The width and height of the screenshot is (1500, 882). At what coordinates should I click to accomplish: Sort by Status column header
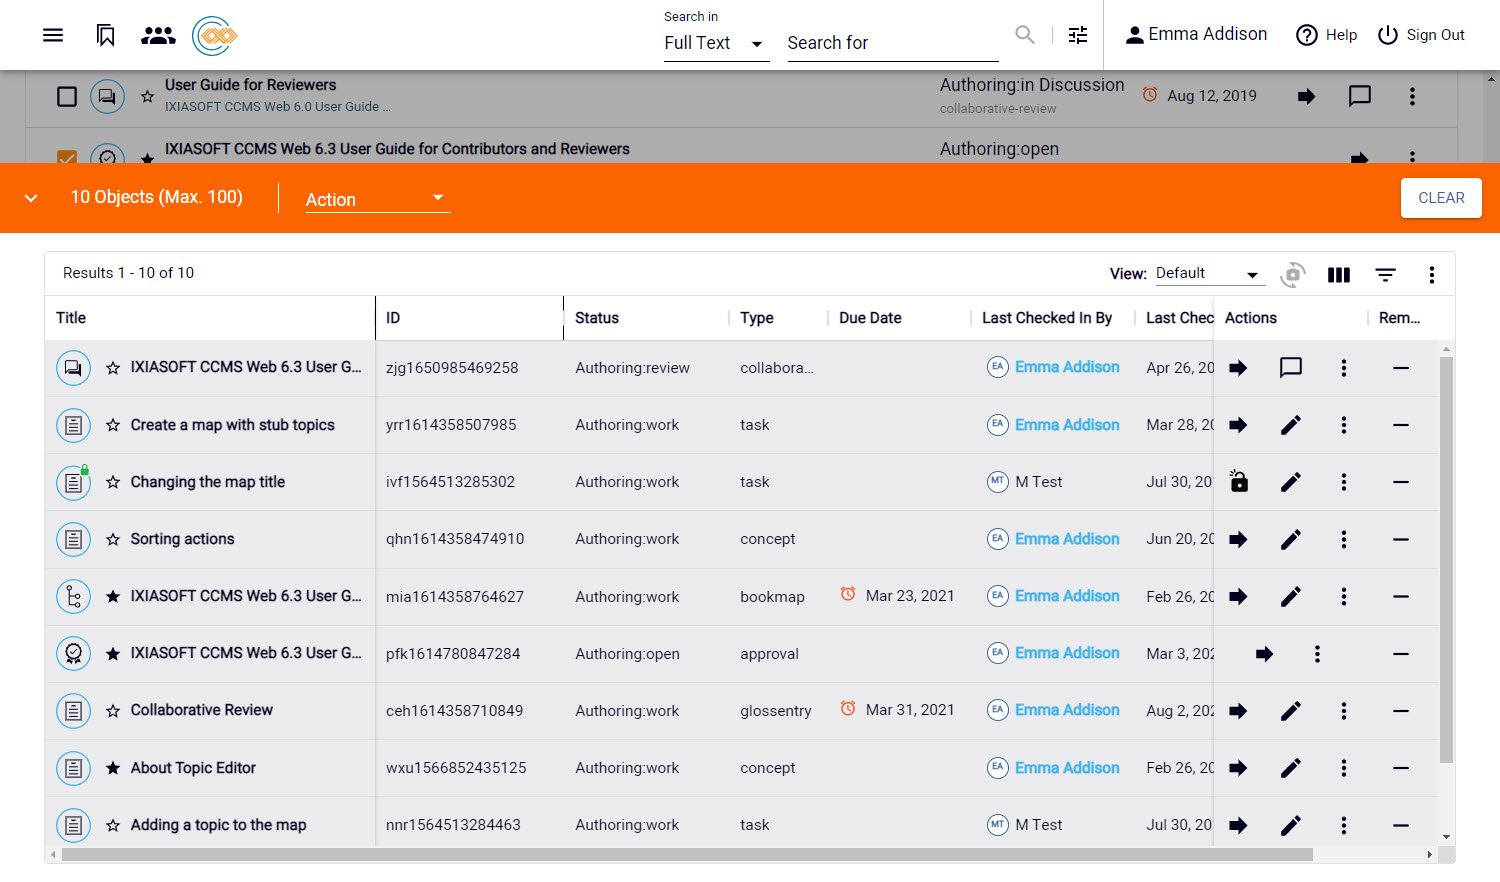tap(597, 318)
